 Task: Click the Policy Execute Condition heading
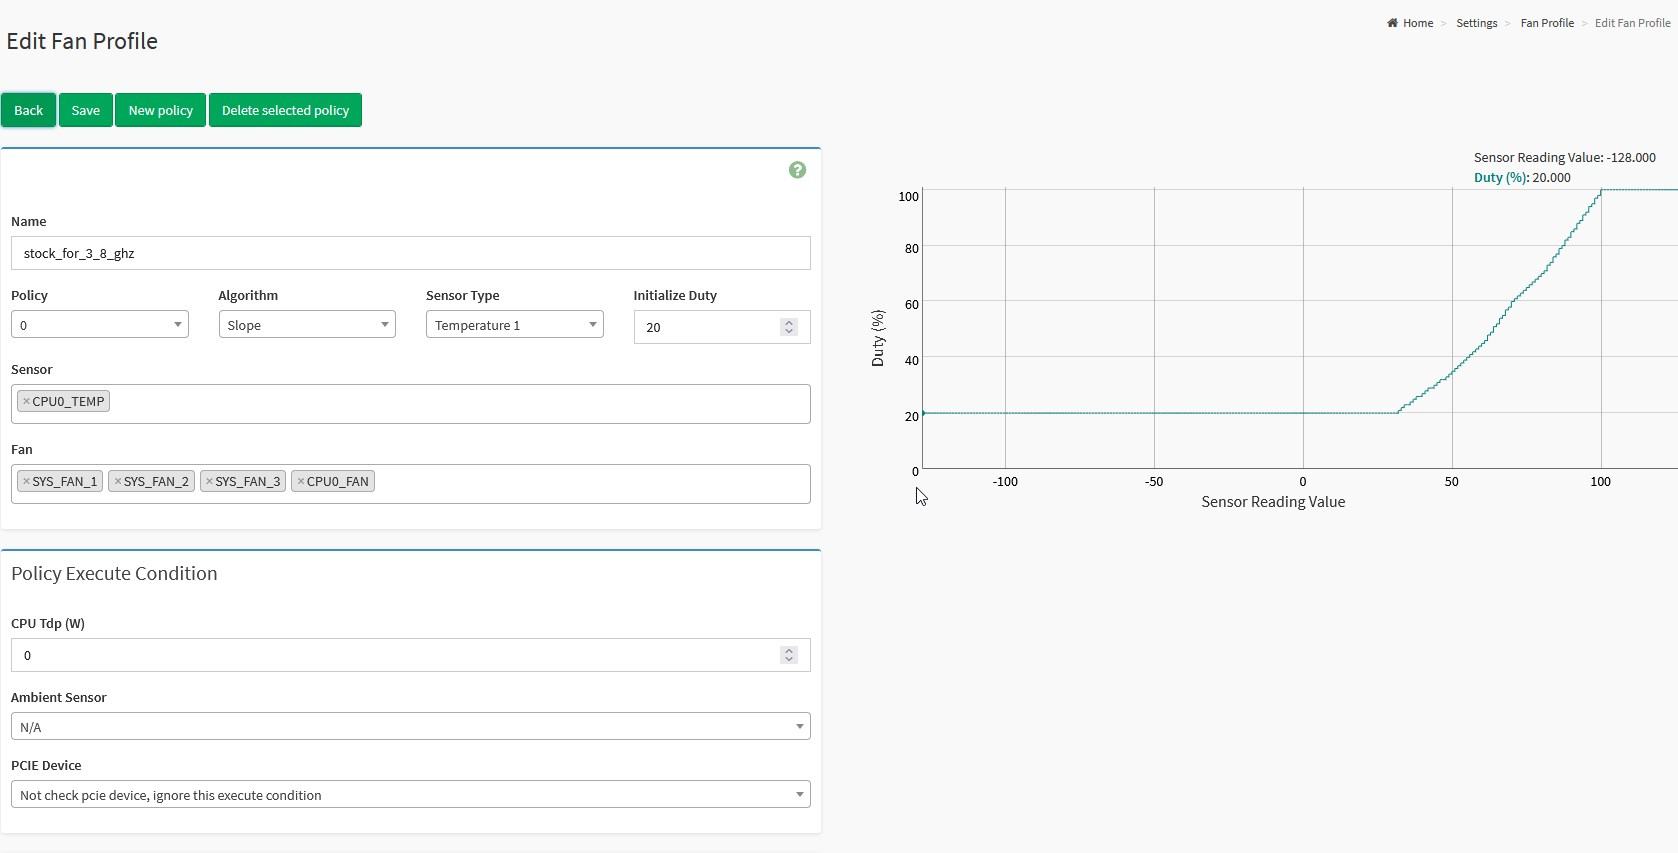click(114, 573)
